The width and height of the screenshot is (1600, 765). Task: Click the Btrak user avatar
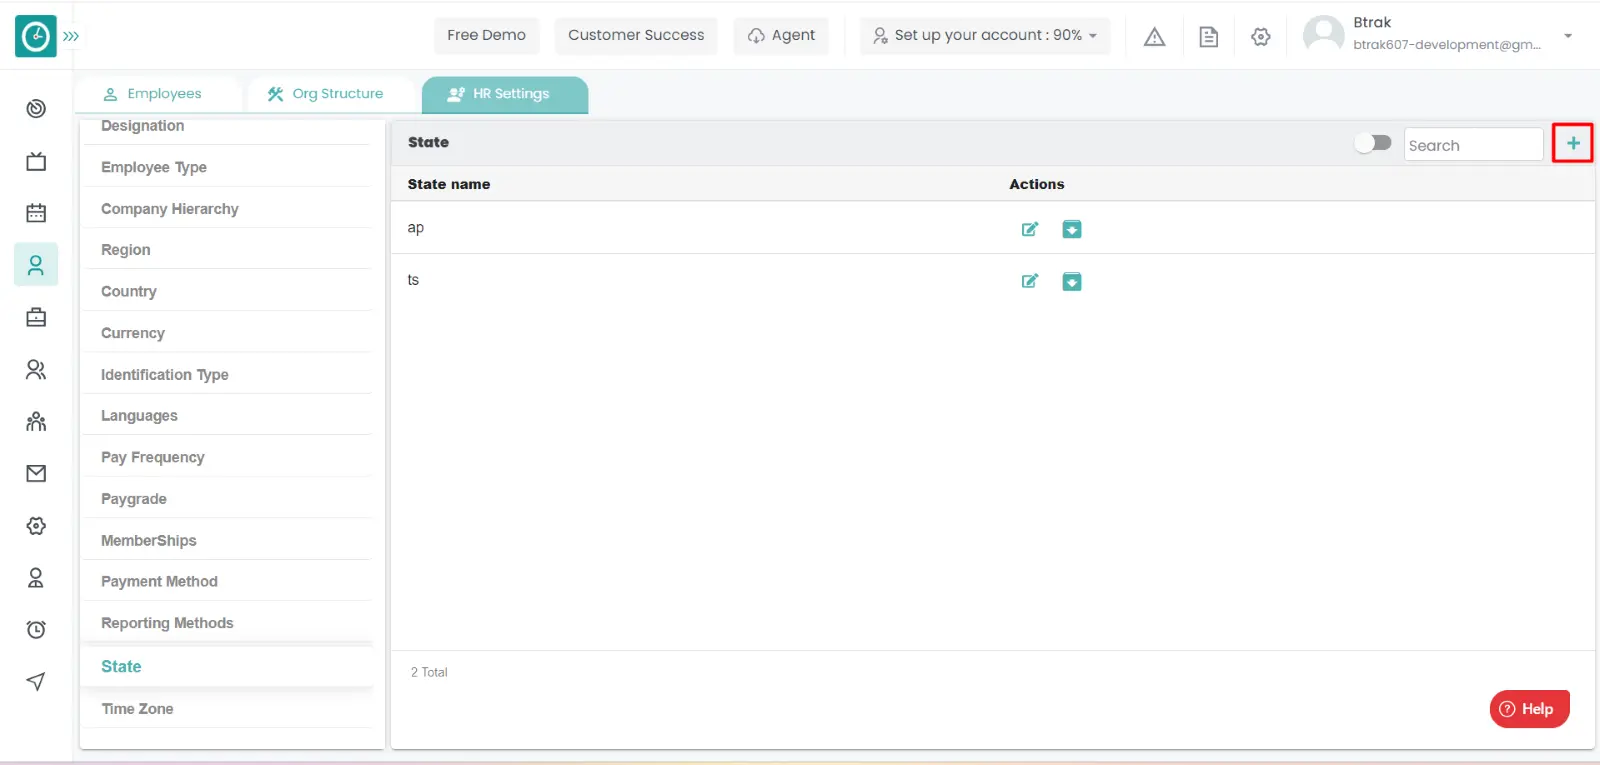[1324, 35]
